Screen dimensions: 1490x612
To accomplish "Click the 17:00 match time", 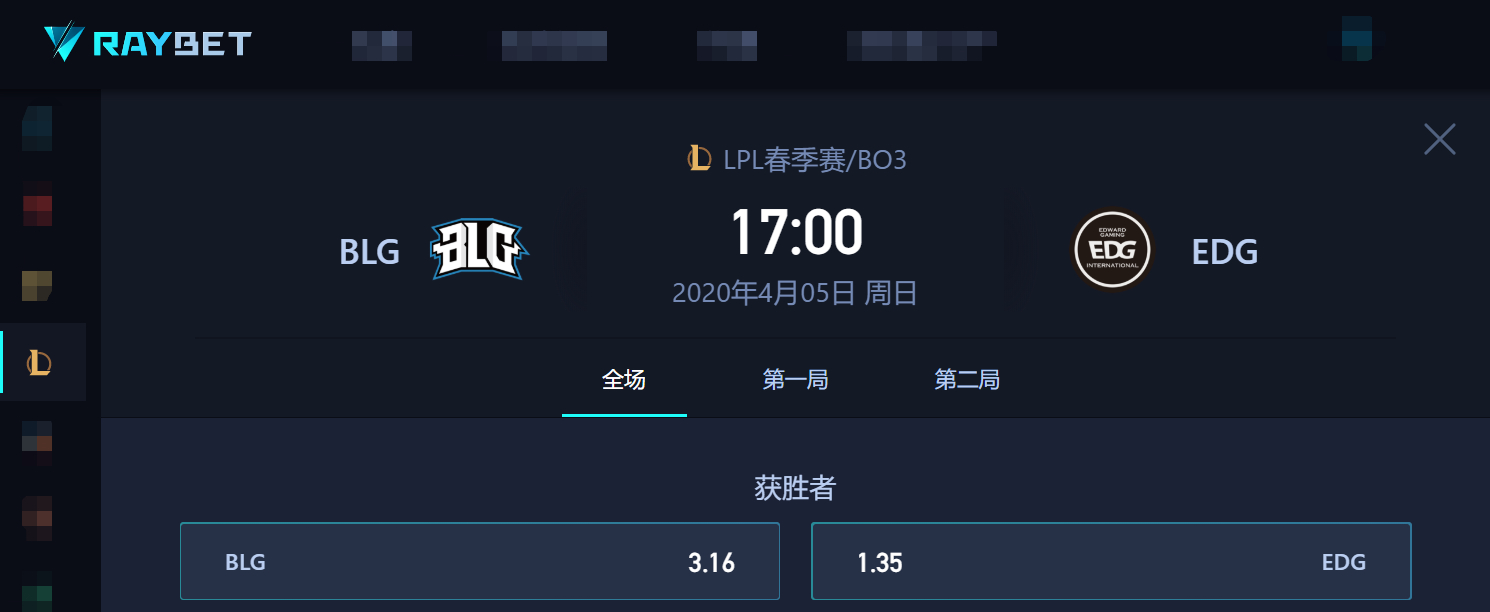I will 796,231.
